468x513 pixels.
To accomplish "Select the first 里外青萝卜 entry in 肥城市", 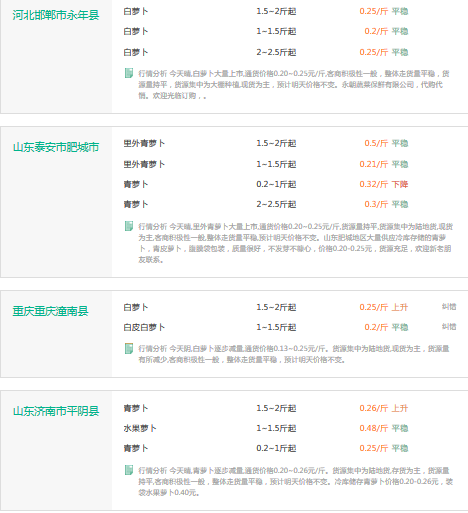I will click(x=144, y=143).
